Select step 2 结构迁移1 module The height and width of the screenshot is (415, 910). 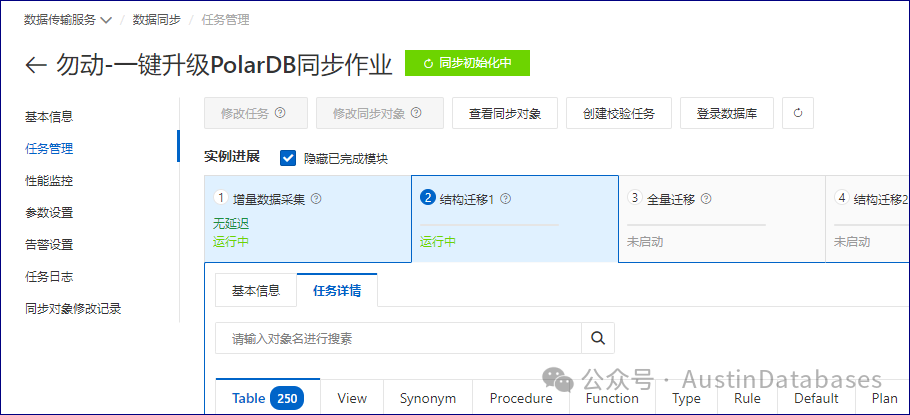[x=515, y=219]
